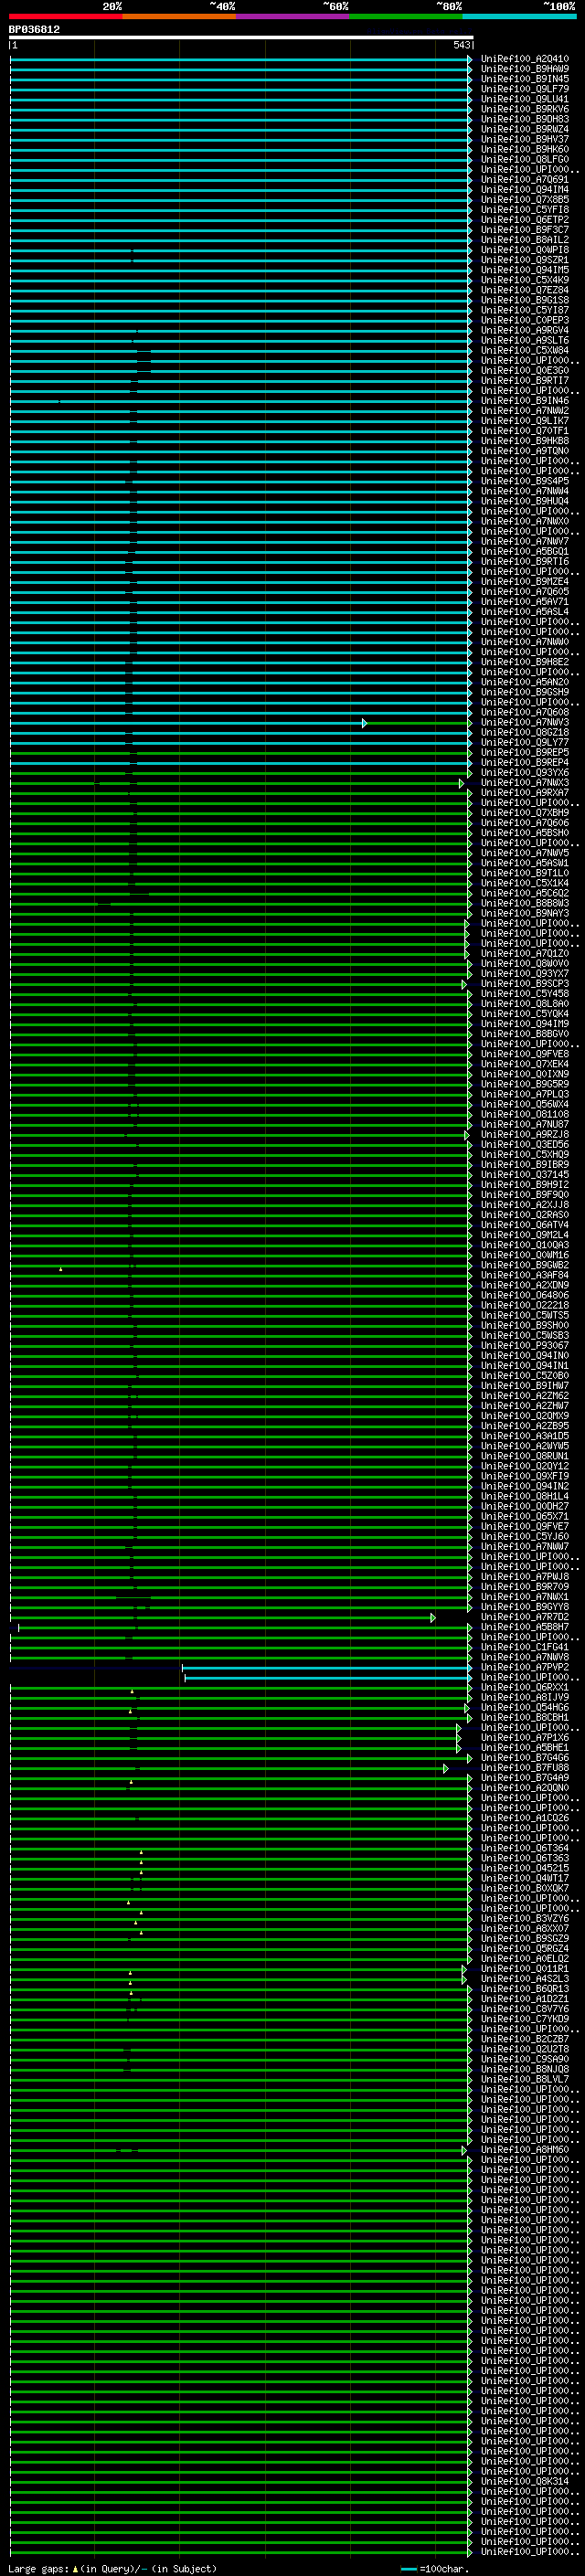585x2576 pixels.
Task: Select the UniRef100_A9RZJ8 entry
Action: tap(524, 1135)
